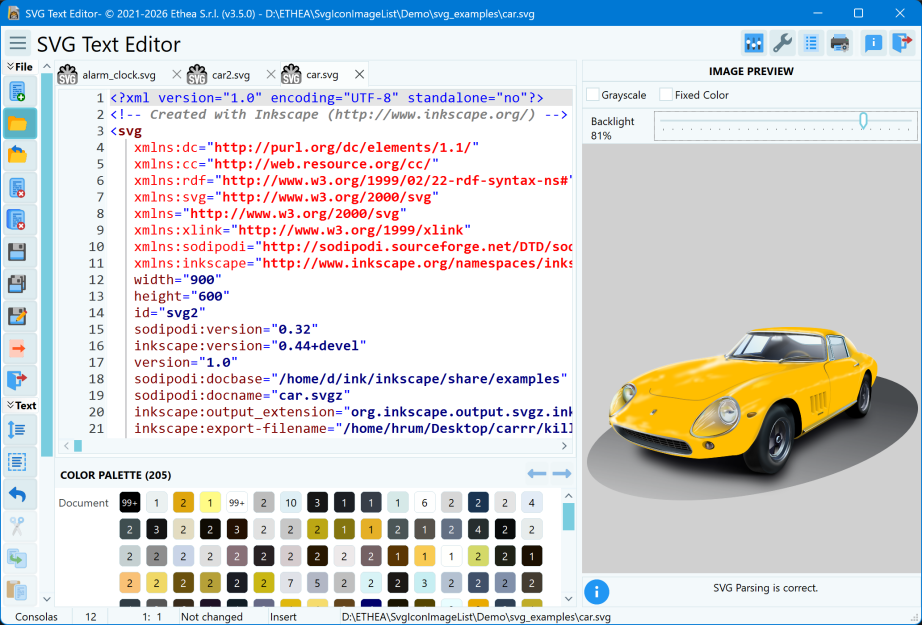Click the Close file icon
This screenshot has height=625, width=922.
click(x=18, y=188)
